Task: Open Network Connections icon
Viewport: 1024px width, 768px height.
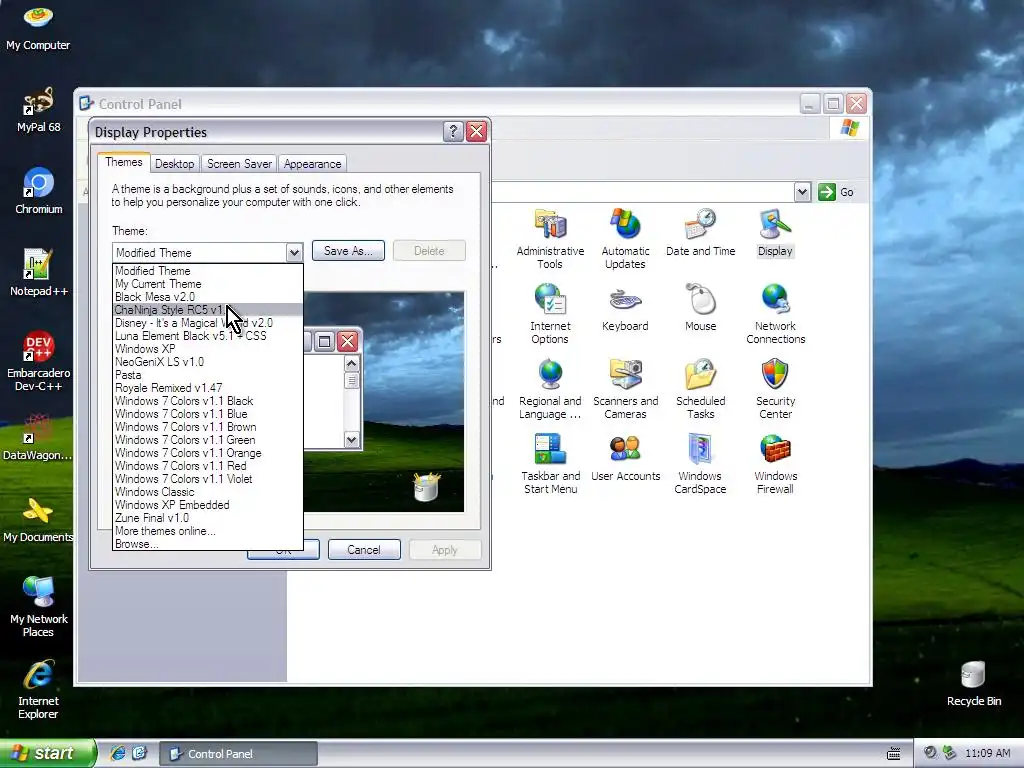Action: point(775,313)
